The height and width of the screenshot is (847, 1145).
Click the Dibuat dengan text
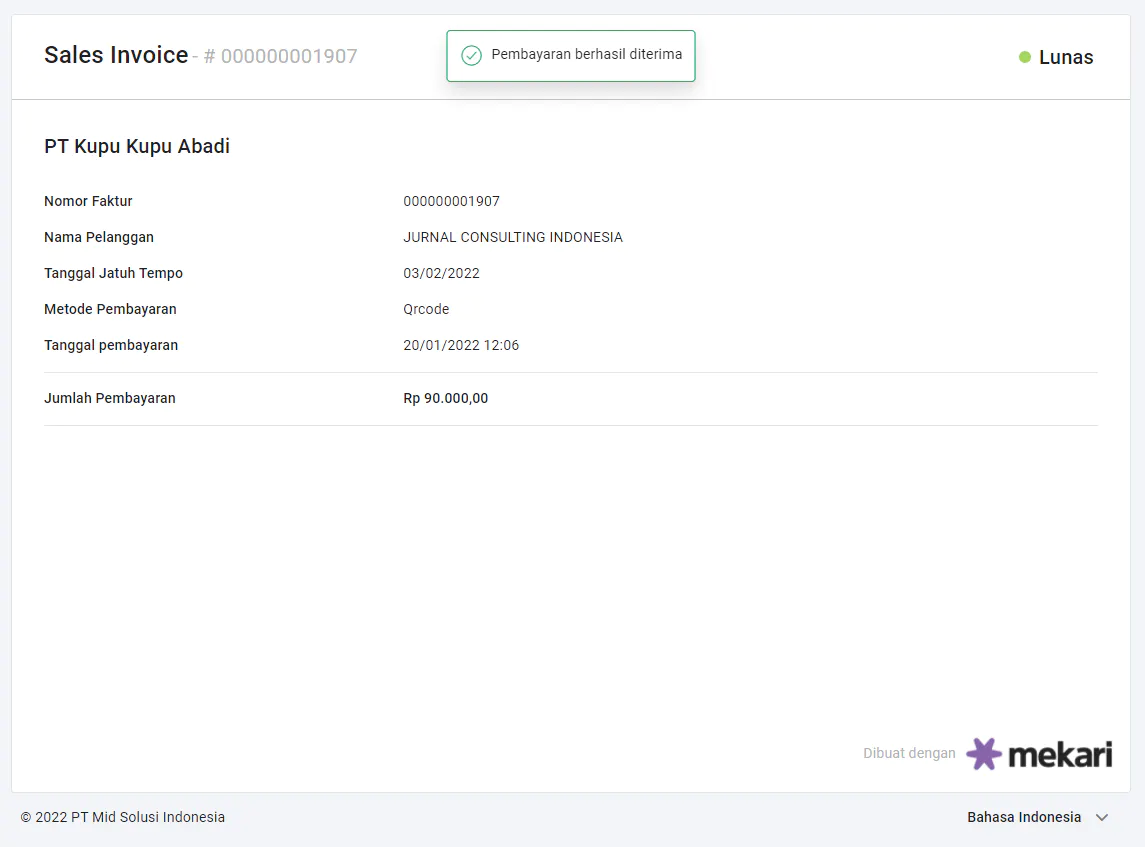(x=909, y=753)
